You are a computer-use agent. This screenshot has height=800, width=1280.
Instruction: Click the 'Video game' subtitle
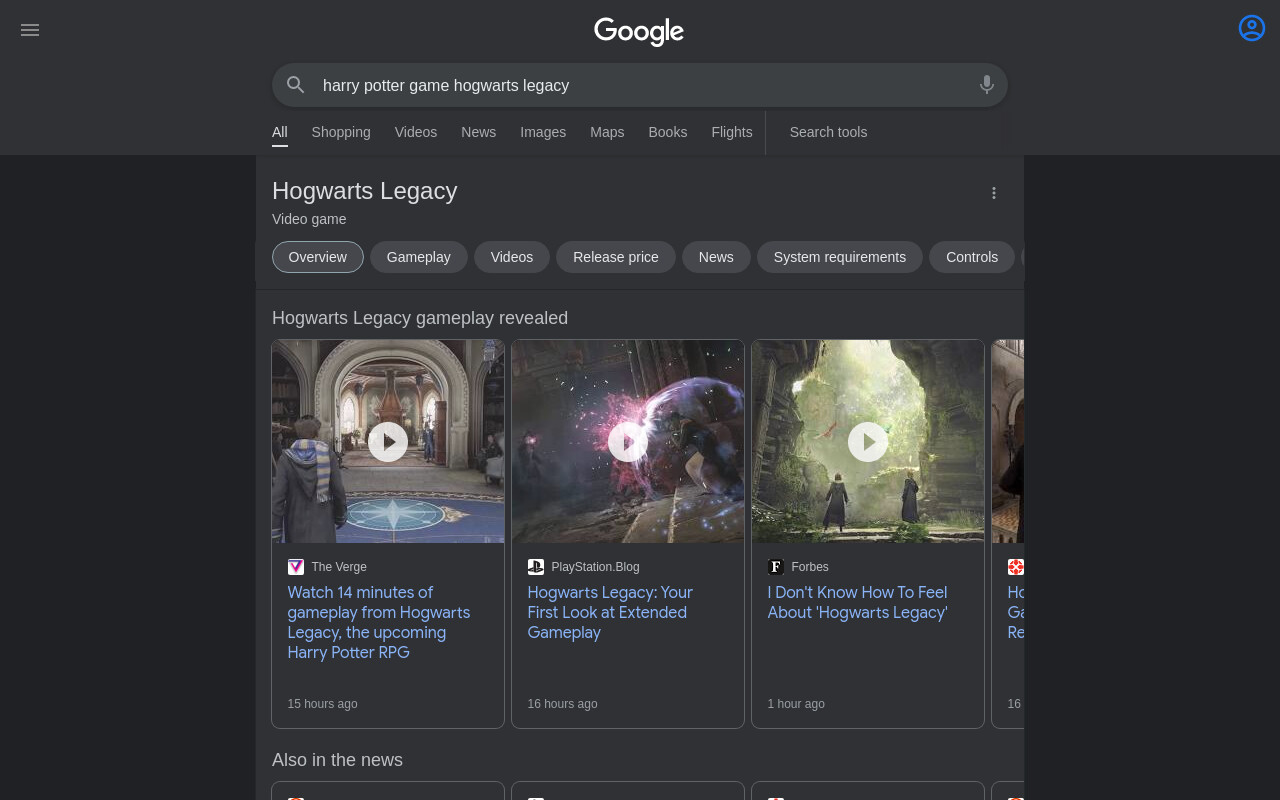coord(309,219)
